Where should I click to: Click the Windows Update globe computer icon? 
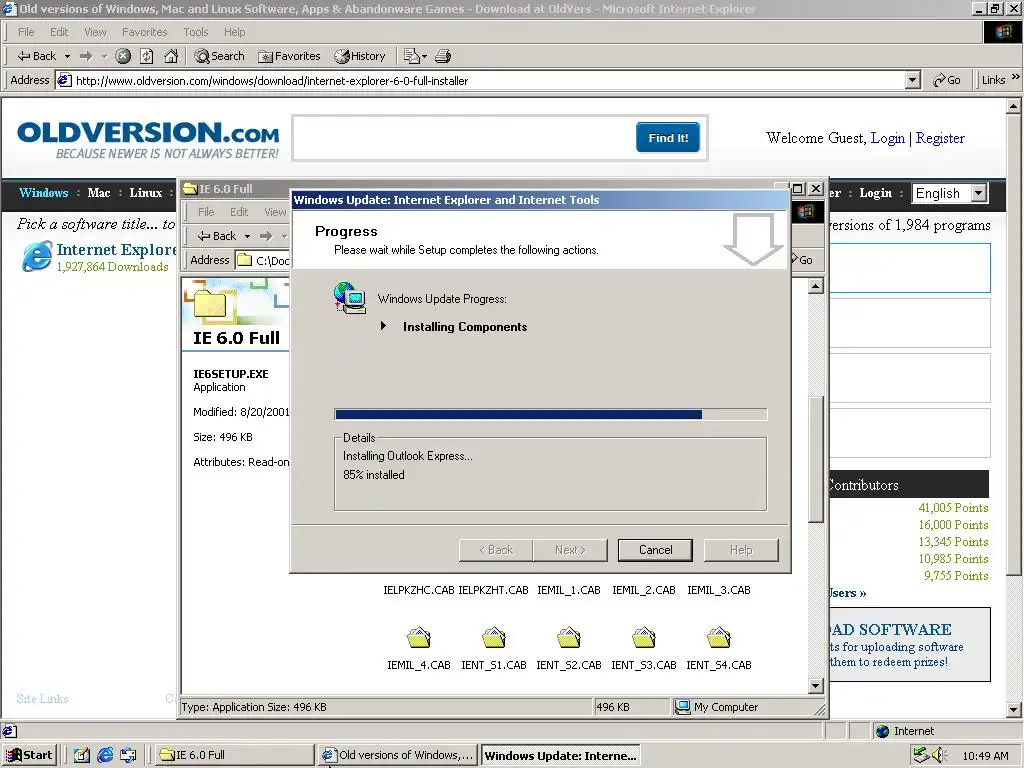pos(349,298)
